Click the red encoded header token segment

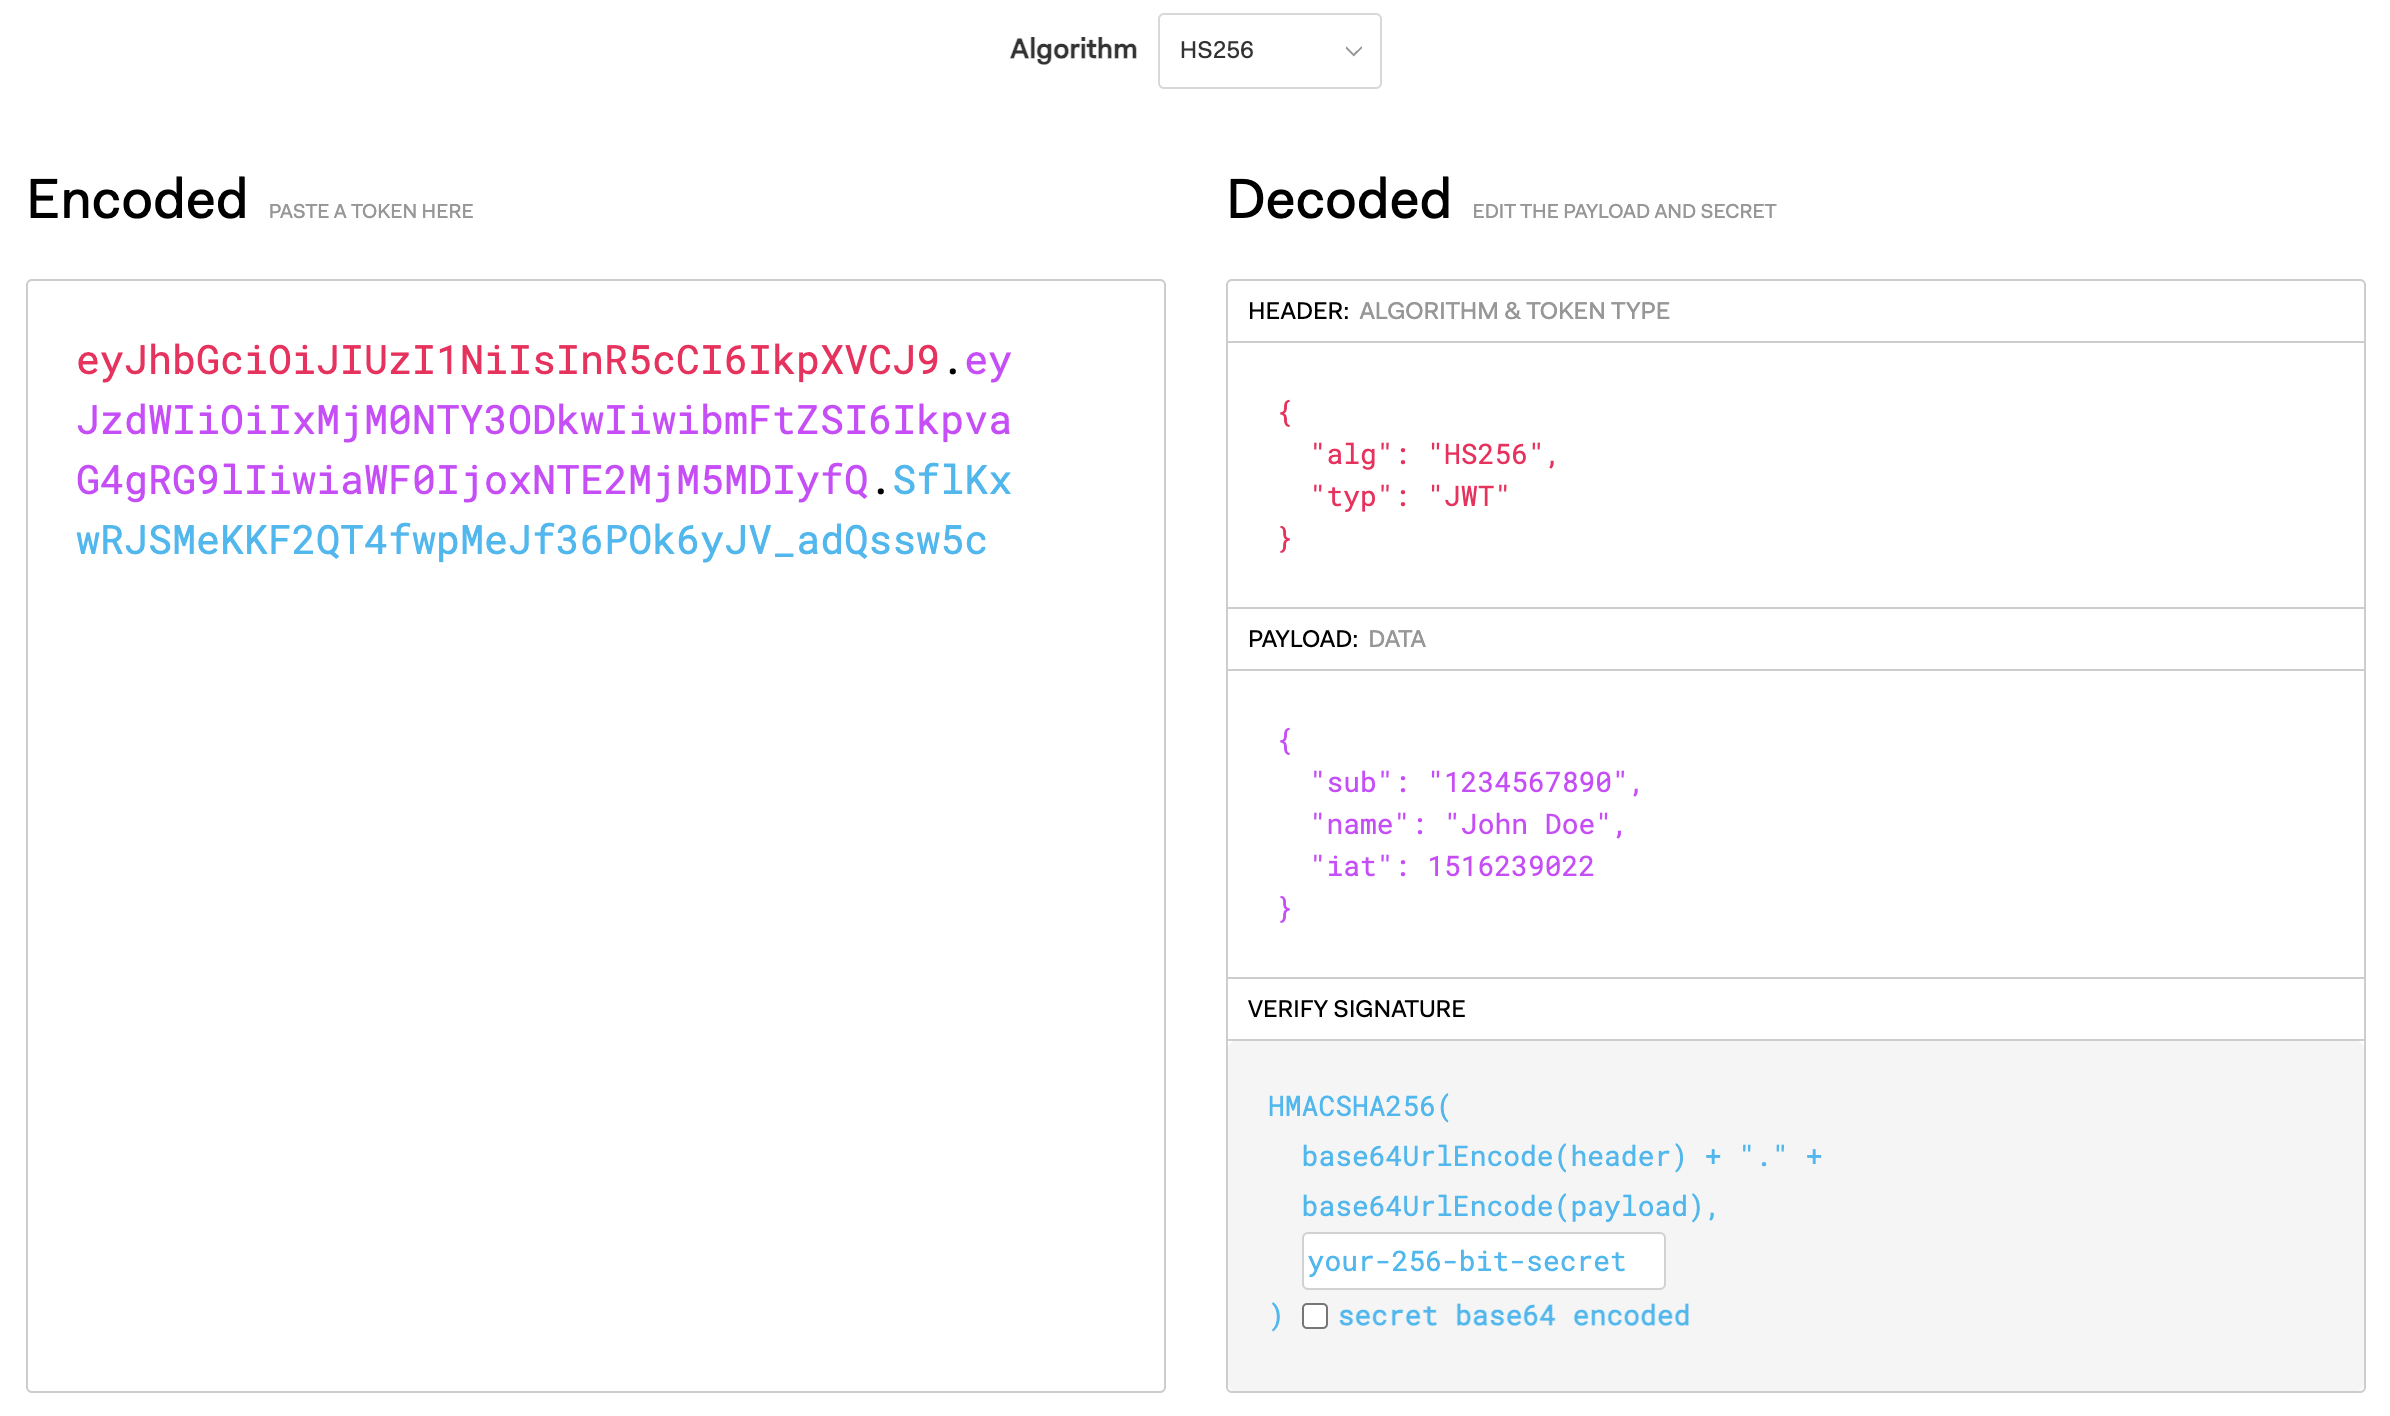point(508,361)
